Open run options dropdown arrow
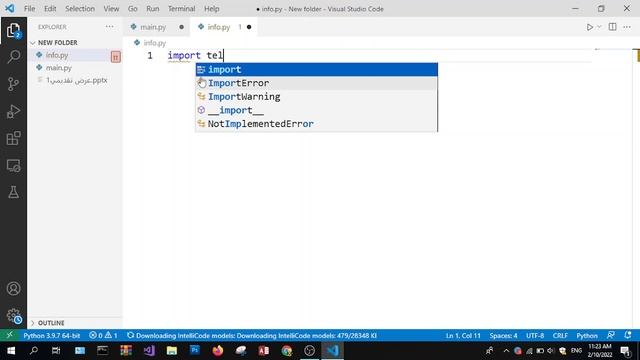Screen dimensions: 640x360 coord(599,27)
